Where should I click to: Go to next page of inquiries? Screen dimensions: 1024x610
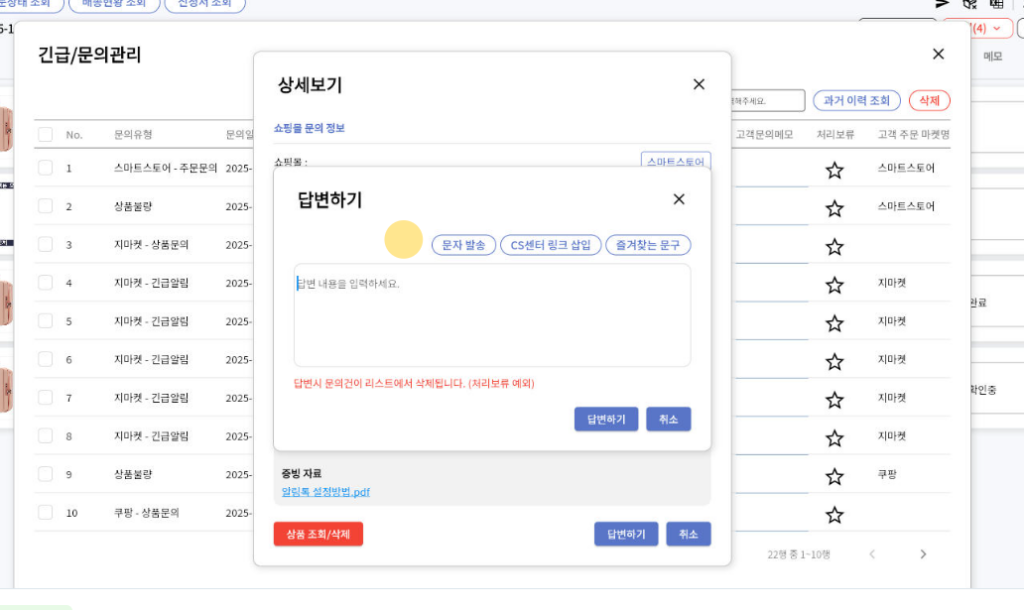pyautogui.click(x=923, y=554)
